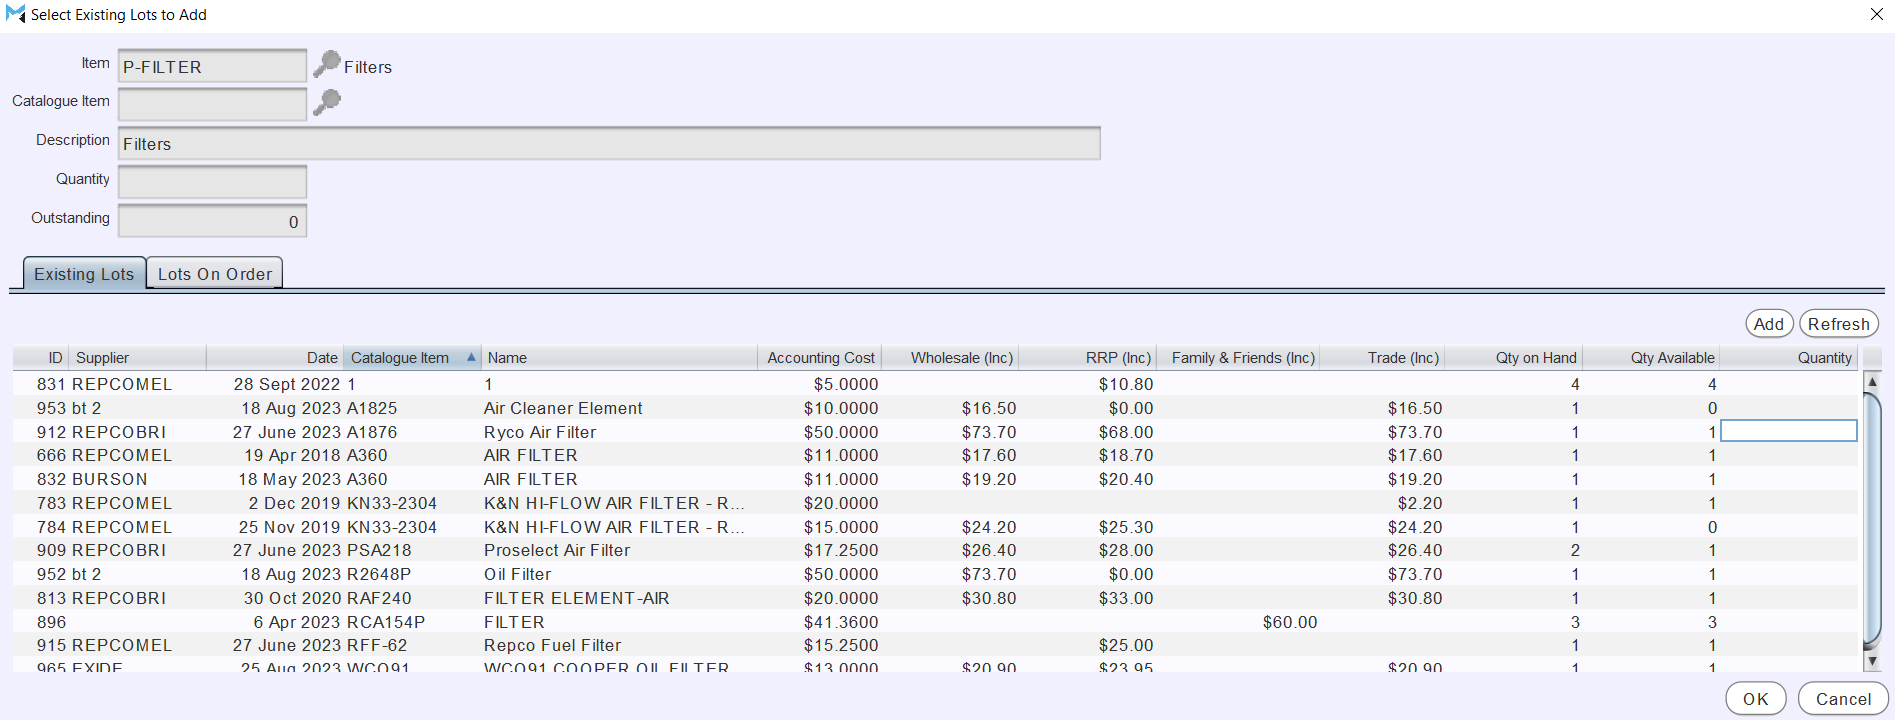Click the $41.3600 accounting cost cell
1895x720 pixels.
pos(841,622)
